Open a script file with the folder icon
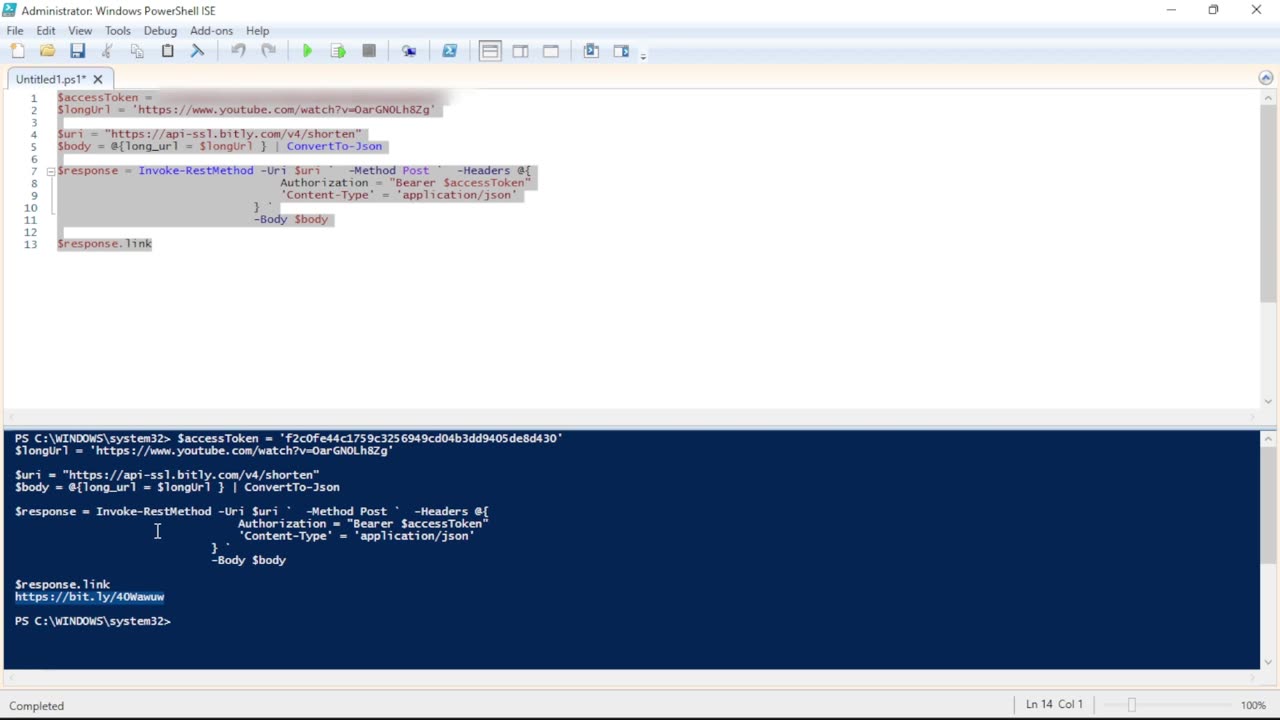This screenshot has width=1280, height=720. coord(47,51)
